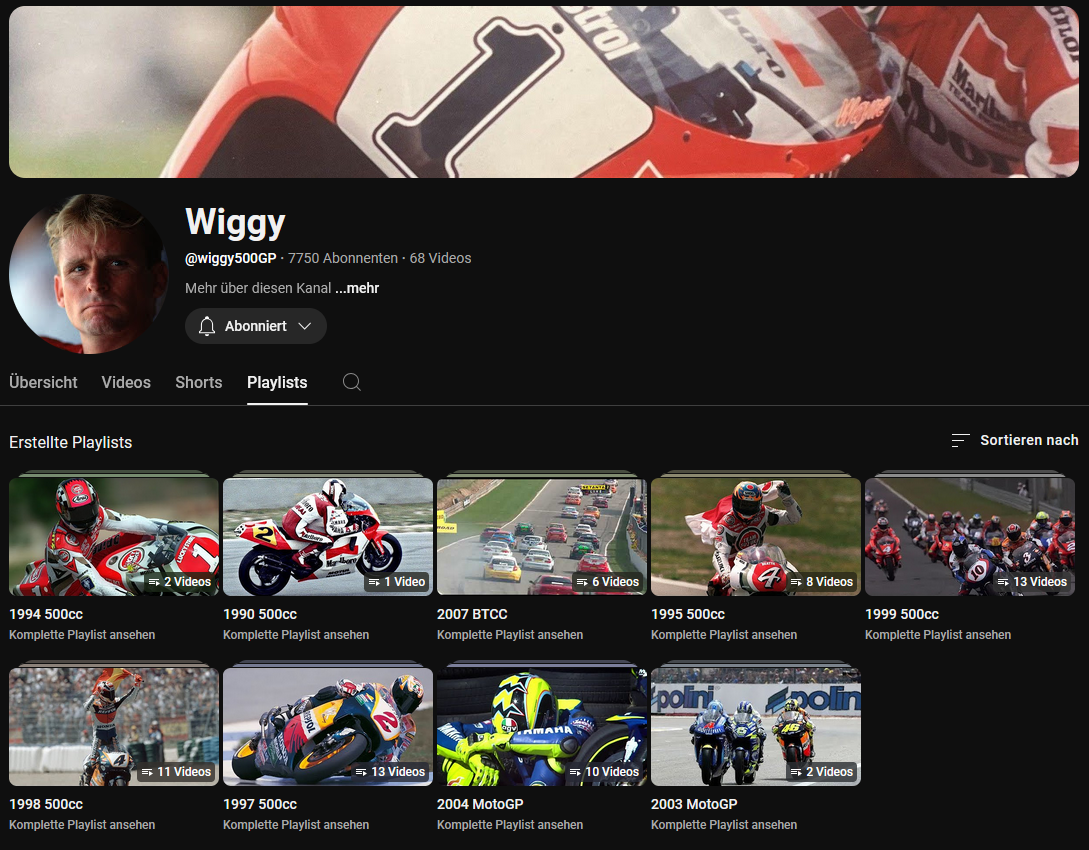Open the 1998 500cc playlist thumbnail
The image size is (1089, 850).
coord(113,725)
